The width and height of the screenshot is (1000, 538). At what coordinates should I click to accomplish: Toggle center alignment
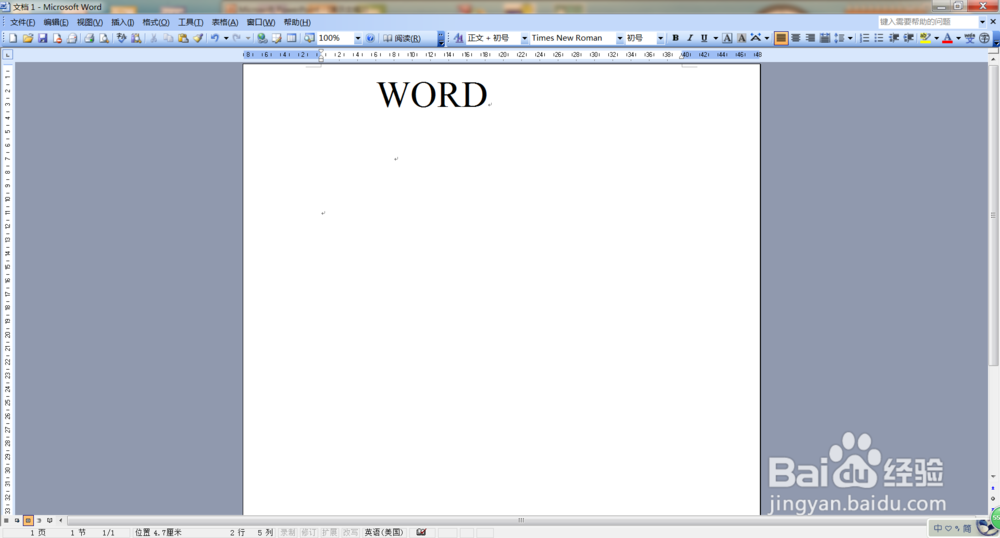pos(795,38)
